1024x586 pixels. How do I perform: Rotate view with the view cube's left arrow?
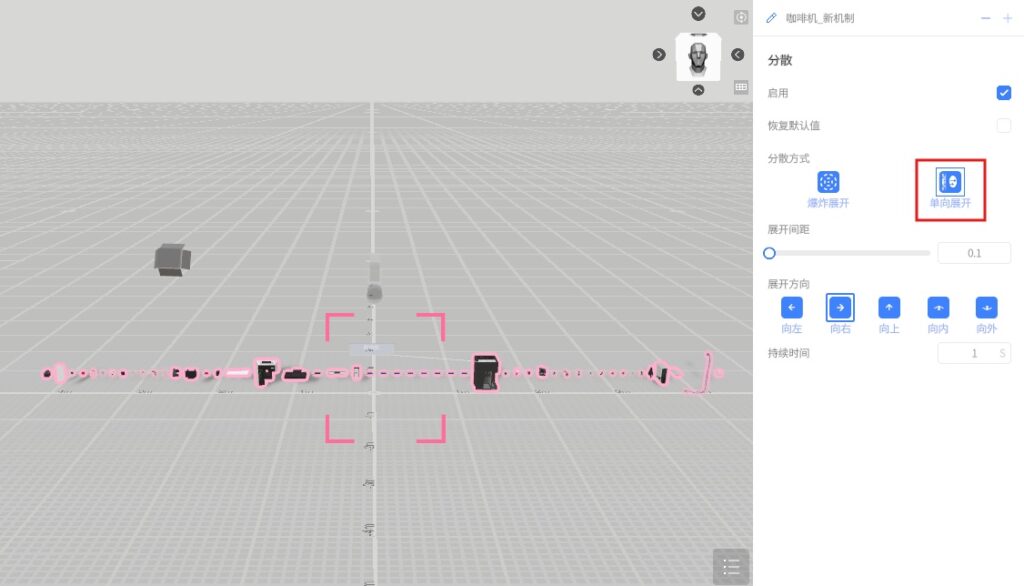point(659,54)
